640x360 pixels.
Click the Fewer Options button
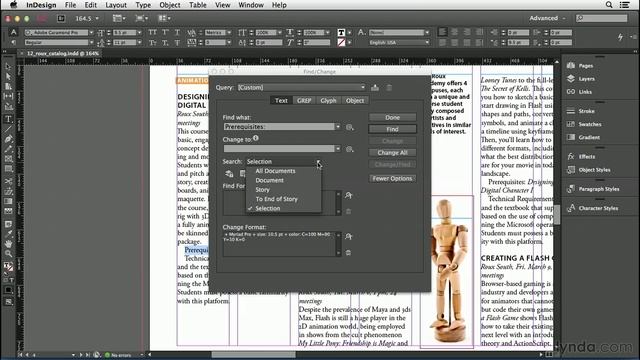click(392, 178)
